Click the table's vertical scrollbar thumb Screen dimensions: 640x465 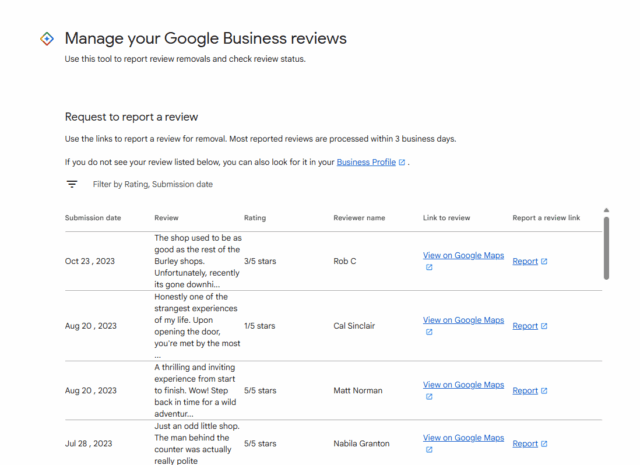[607, 248]
